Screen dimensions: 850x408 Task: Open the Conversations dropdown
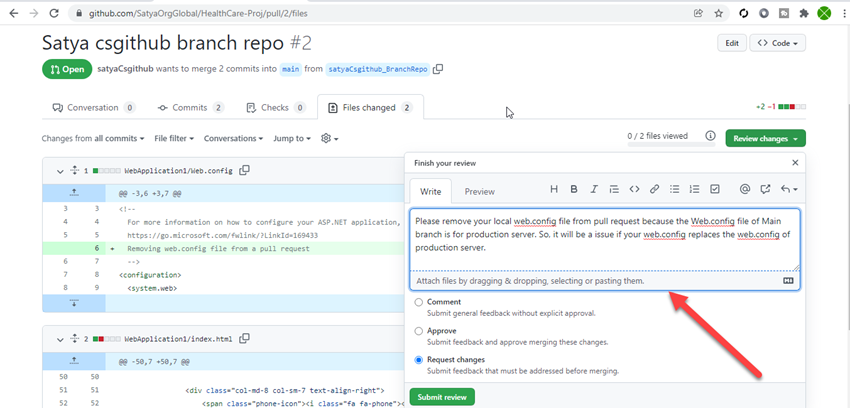click(x=233, y=139)
